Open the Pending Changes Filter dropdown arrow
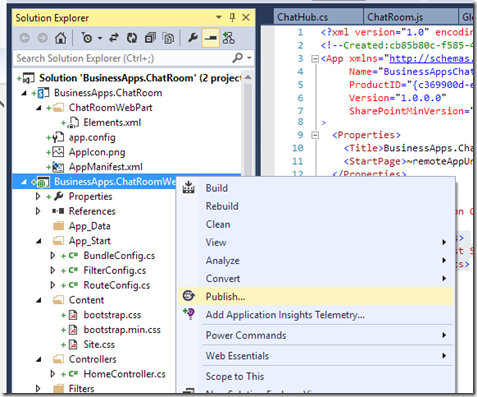477x397 pixels. pyautogui.click(x=100, y=38)
